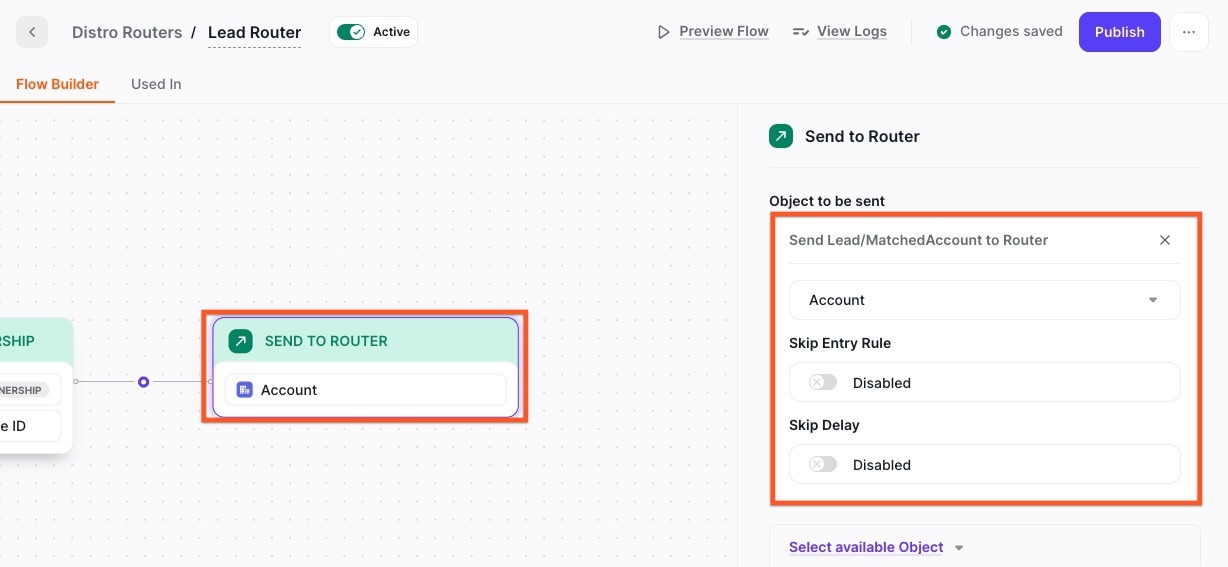Screen dimensions: 1228x567
Task: Click the back arrow button
Action: pyautogui.click(x=32, y=32)
